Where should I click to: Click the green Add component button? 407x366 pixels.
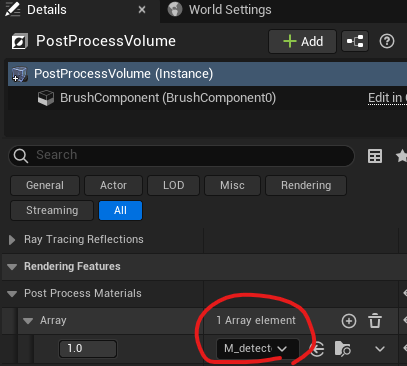[x=303, y=42]
